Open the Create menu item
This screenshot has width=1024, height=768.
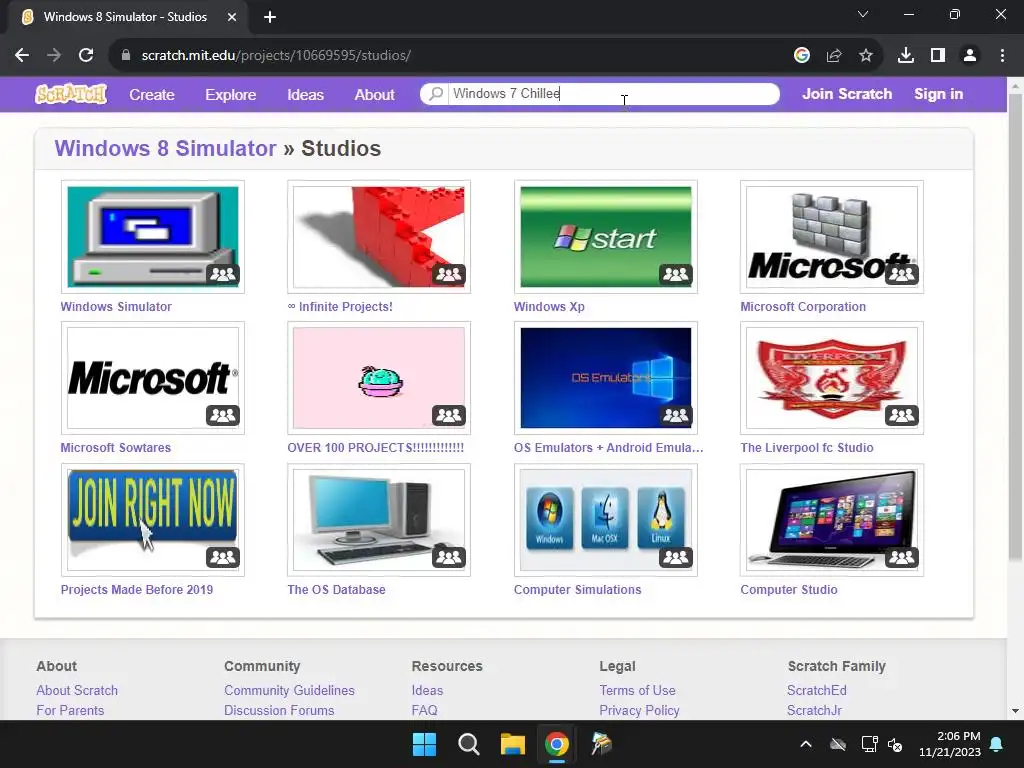click(152, 95)
